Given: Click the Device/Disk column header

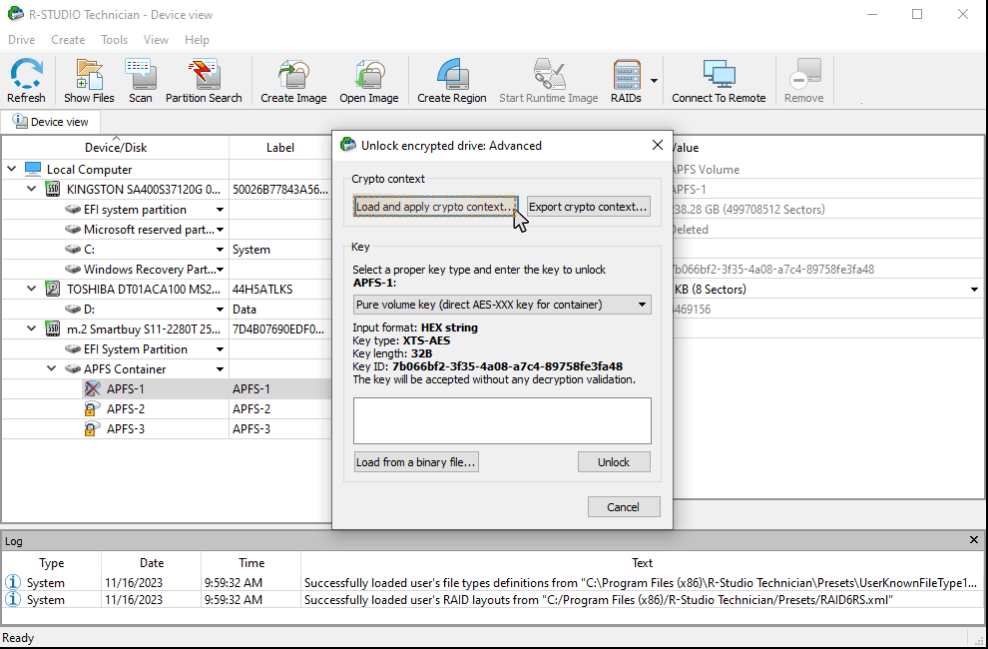Looking at the screenshot, I should 116,147.
